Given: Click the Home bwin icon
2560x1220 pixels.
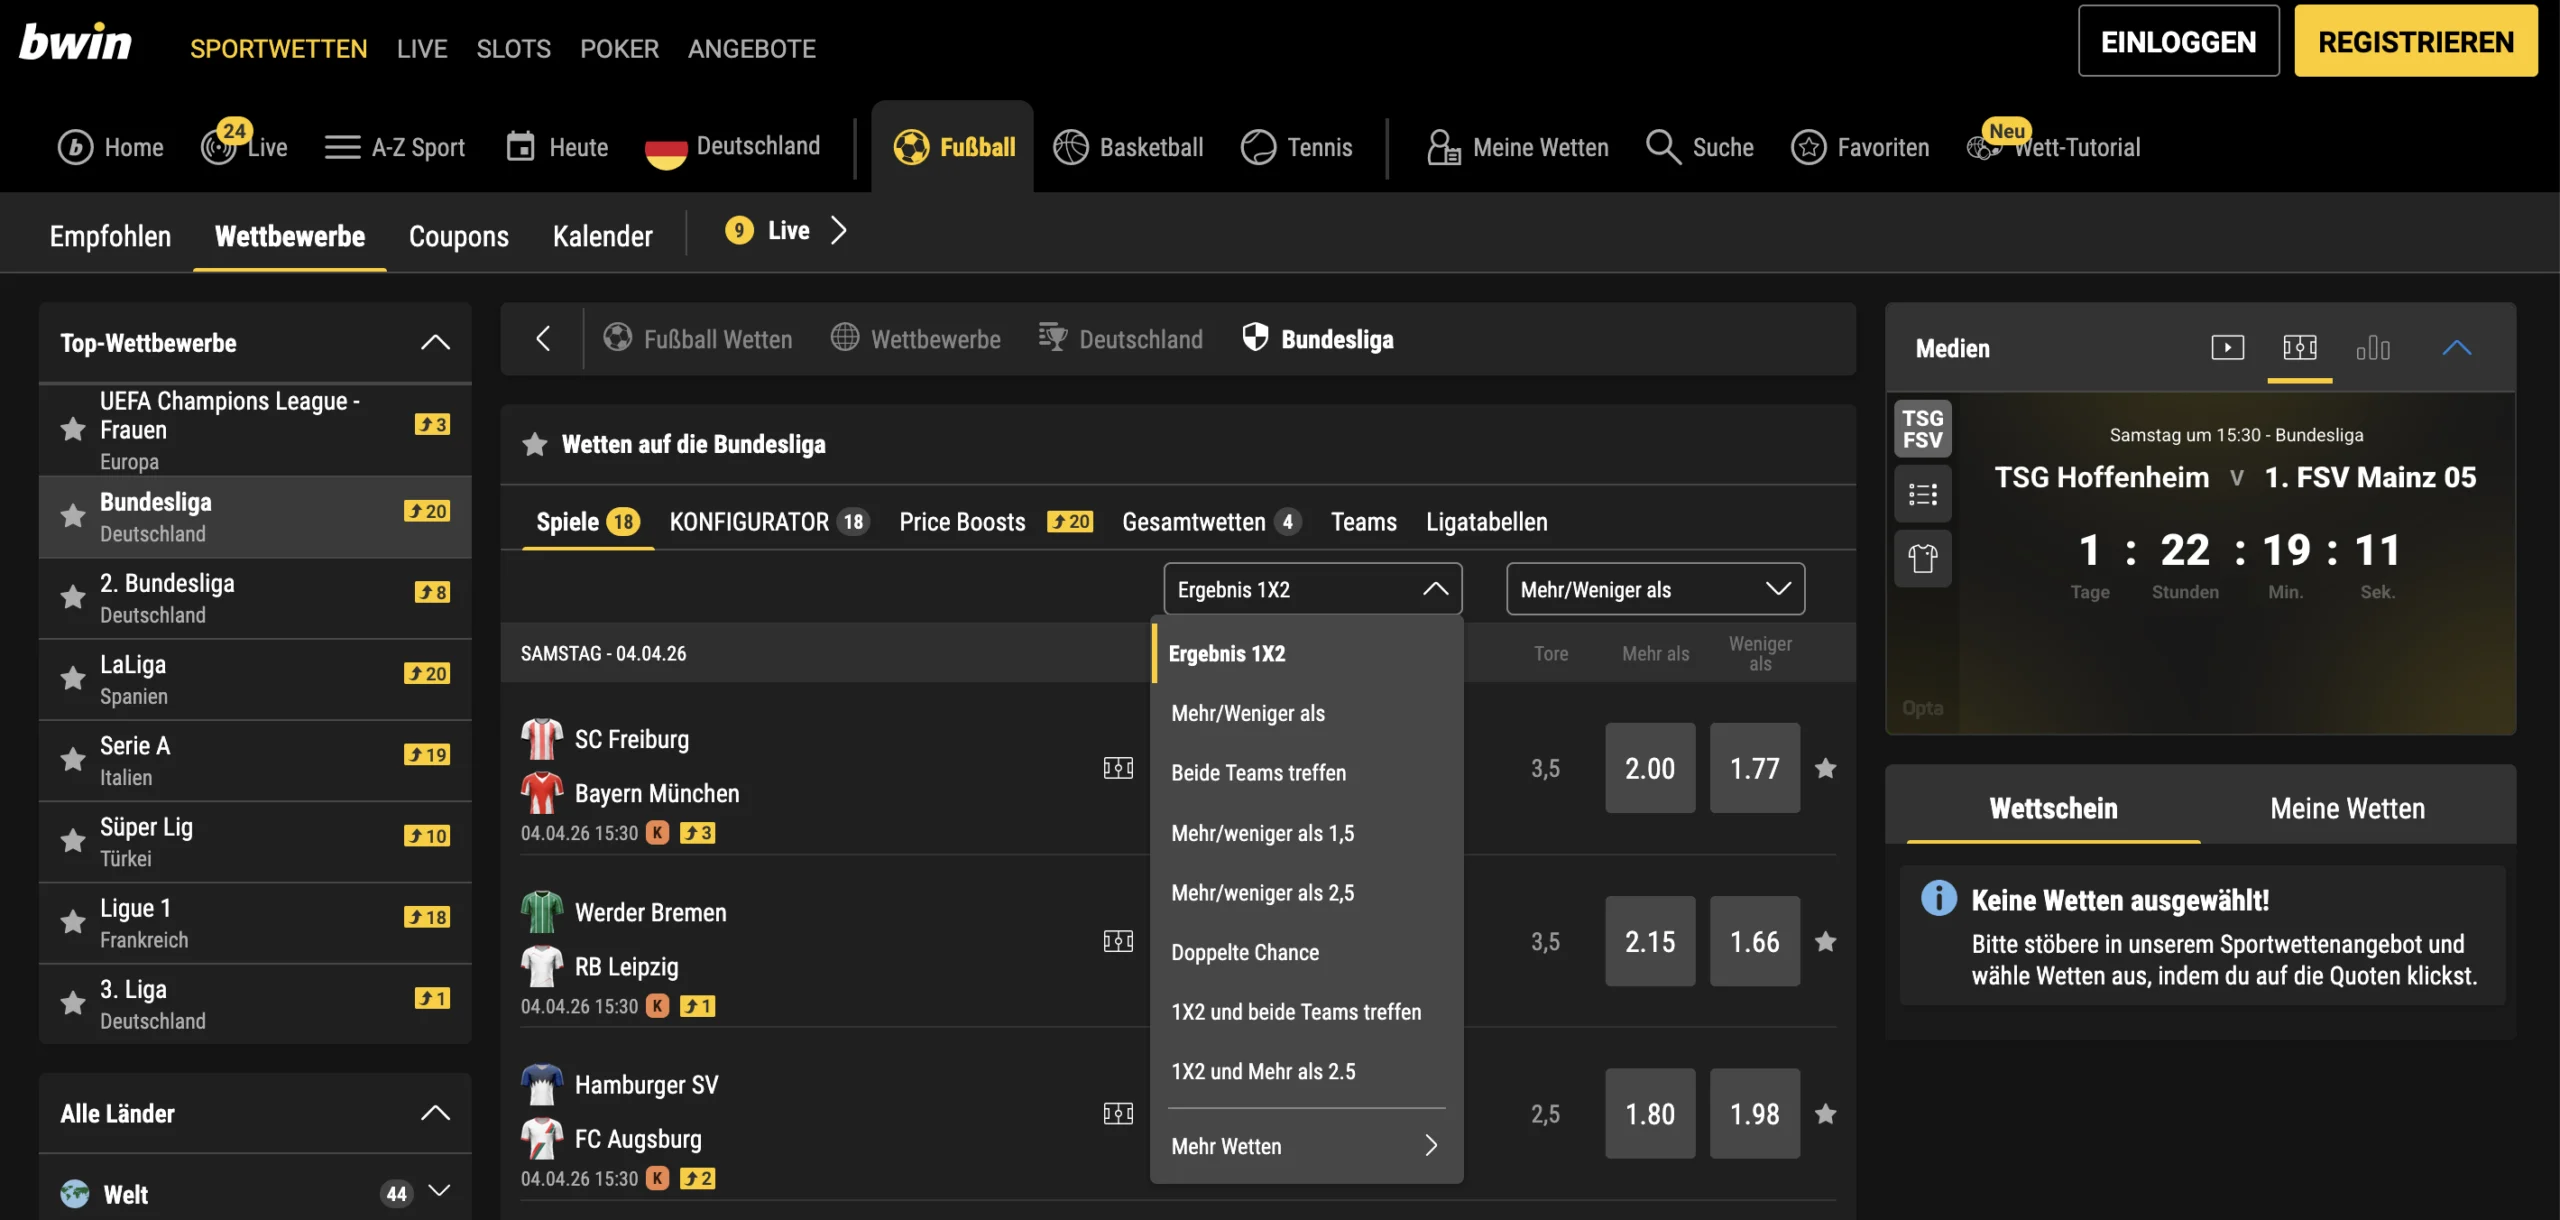Looking at the screenshot, I should (75, 147).
